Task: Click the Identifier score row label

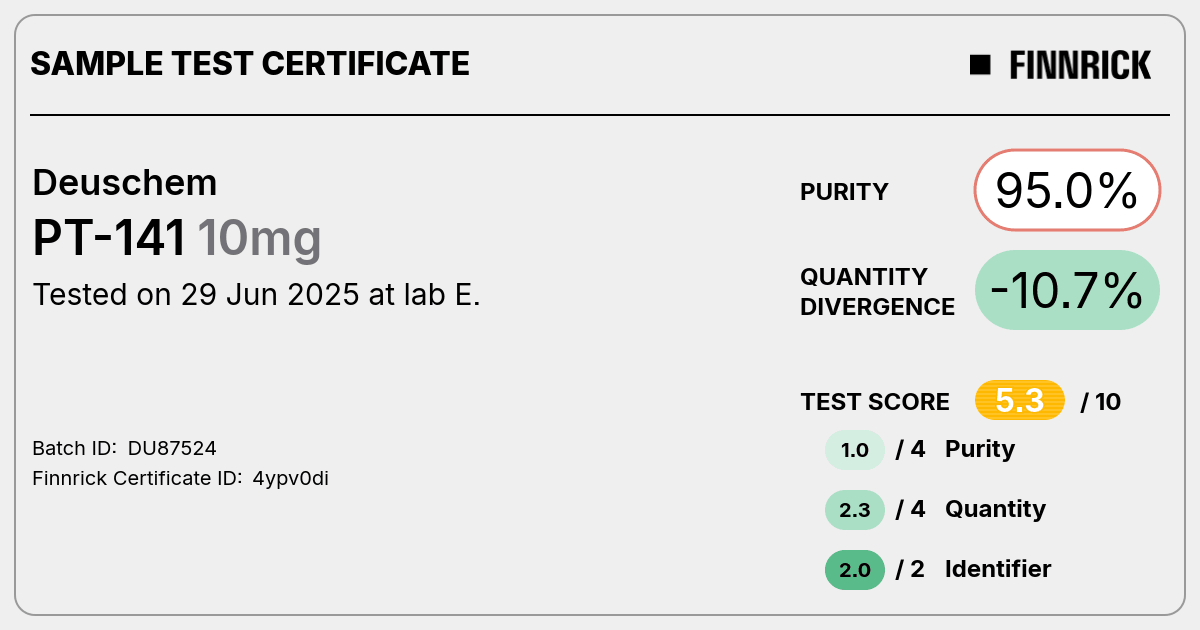Action: pos(998,569)
